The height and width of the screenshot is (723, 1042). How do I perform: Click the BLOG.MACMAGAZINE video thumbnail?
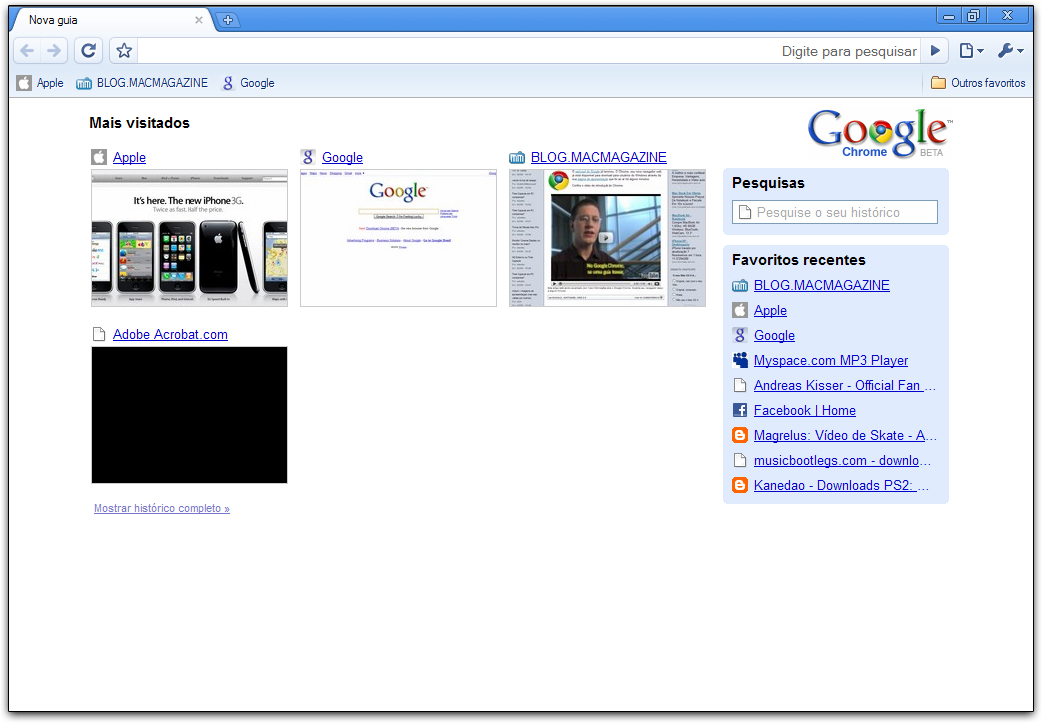(x=607, y=238)
